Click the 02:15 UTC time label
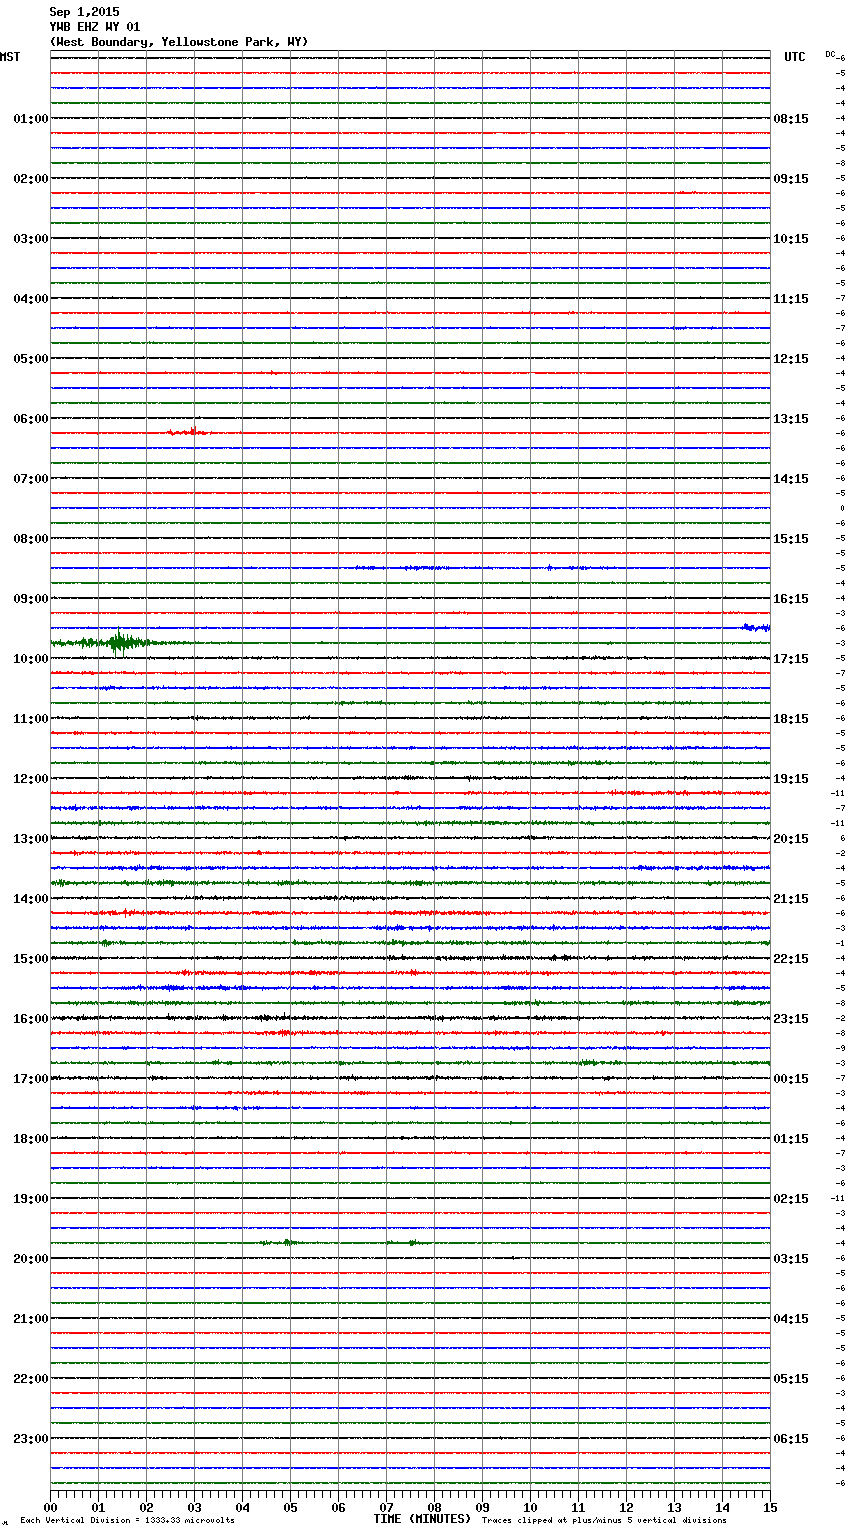This screenshot has width=850, height=1534. 791,1199
